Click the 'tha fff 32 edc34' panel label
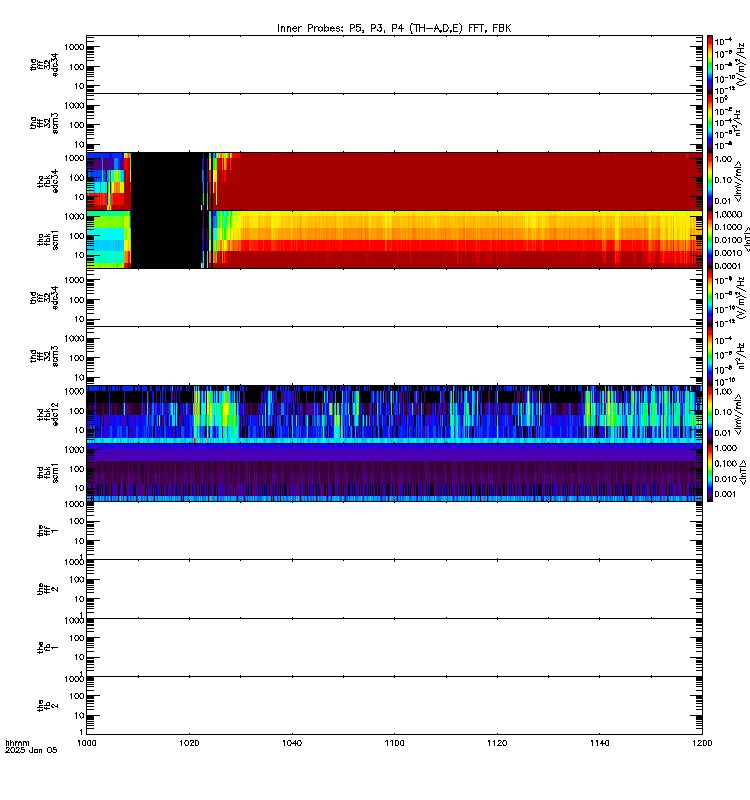 tap(44, 64)
